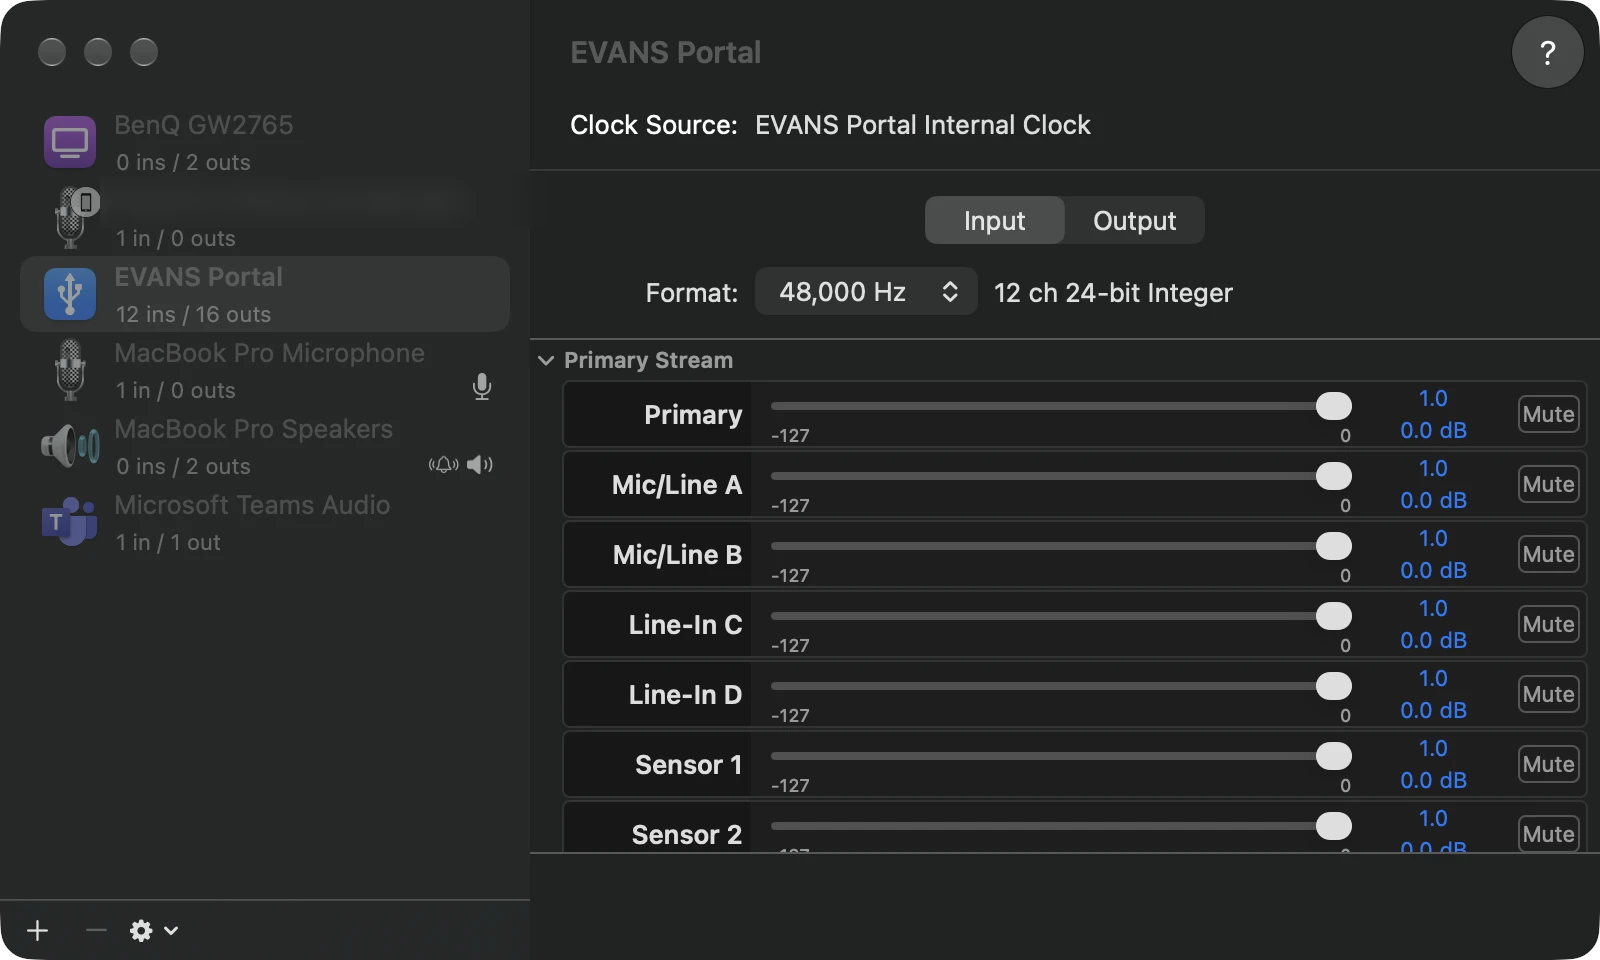This screenshot has width=1600, height=960.
Task: Mute the Mic/Line B channel
Action: point(1548,554)
